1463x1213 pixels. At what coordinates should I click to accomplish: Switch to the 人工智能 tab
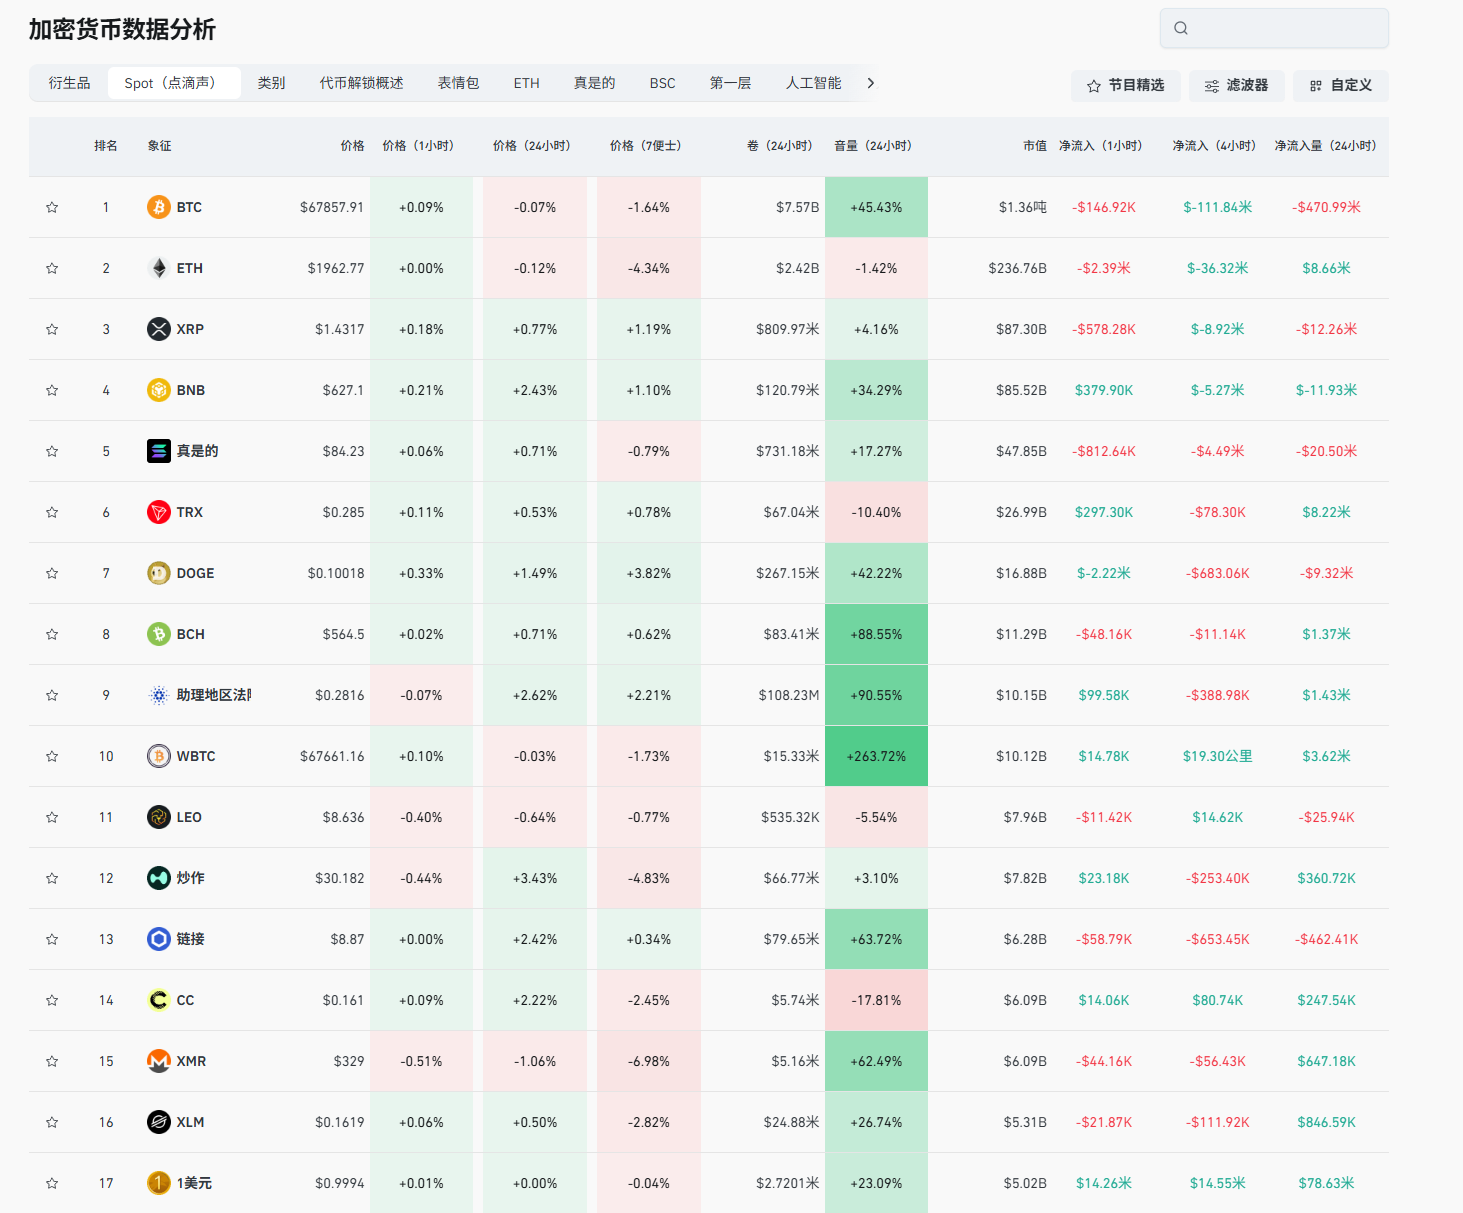tap(813, 83)
